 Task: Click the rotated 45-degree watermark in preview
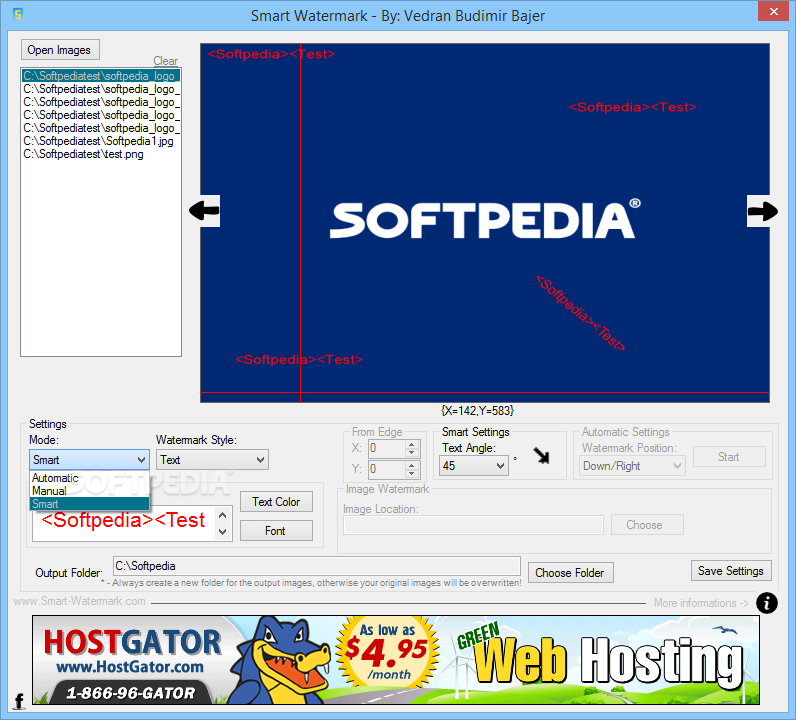(581, 313)
